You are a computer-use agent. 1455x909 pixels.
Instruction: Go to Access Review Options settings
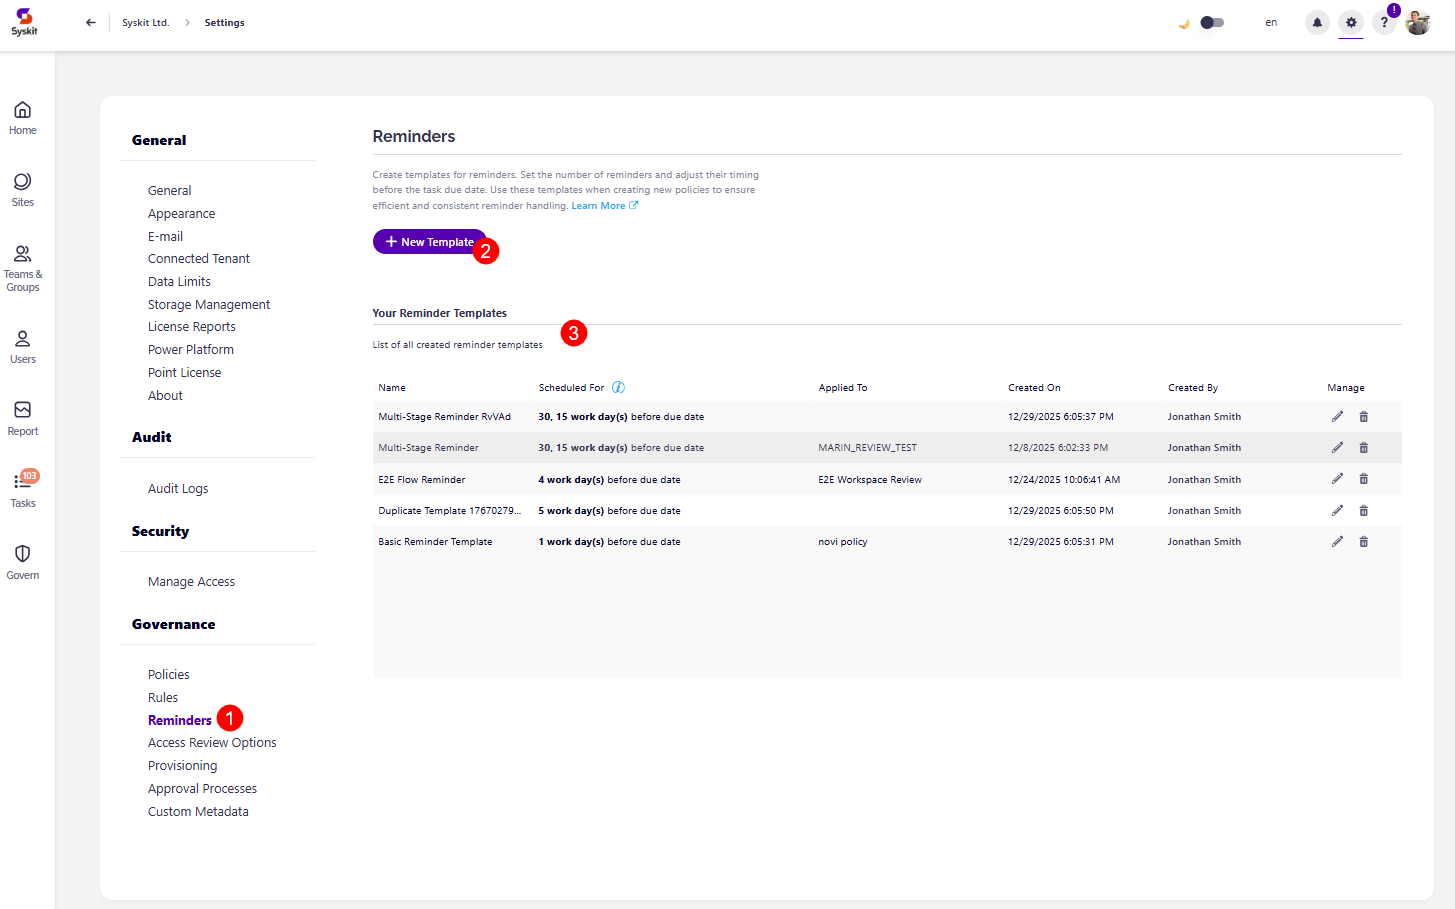[212, 743]
